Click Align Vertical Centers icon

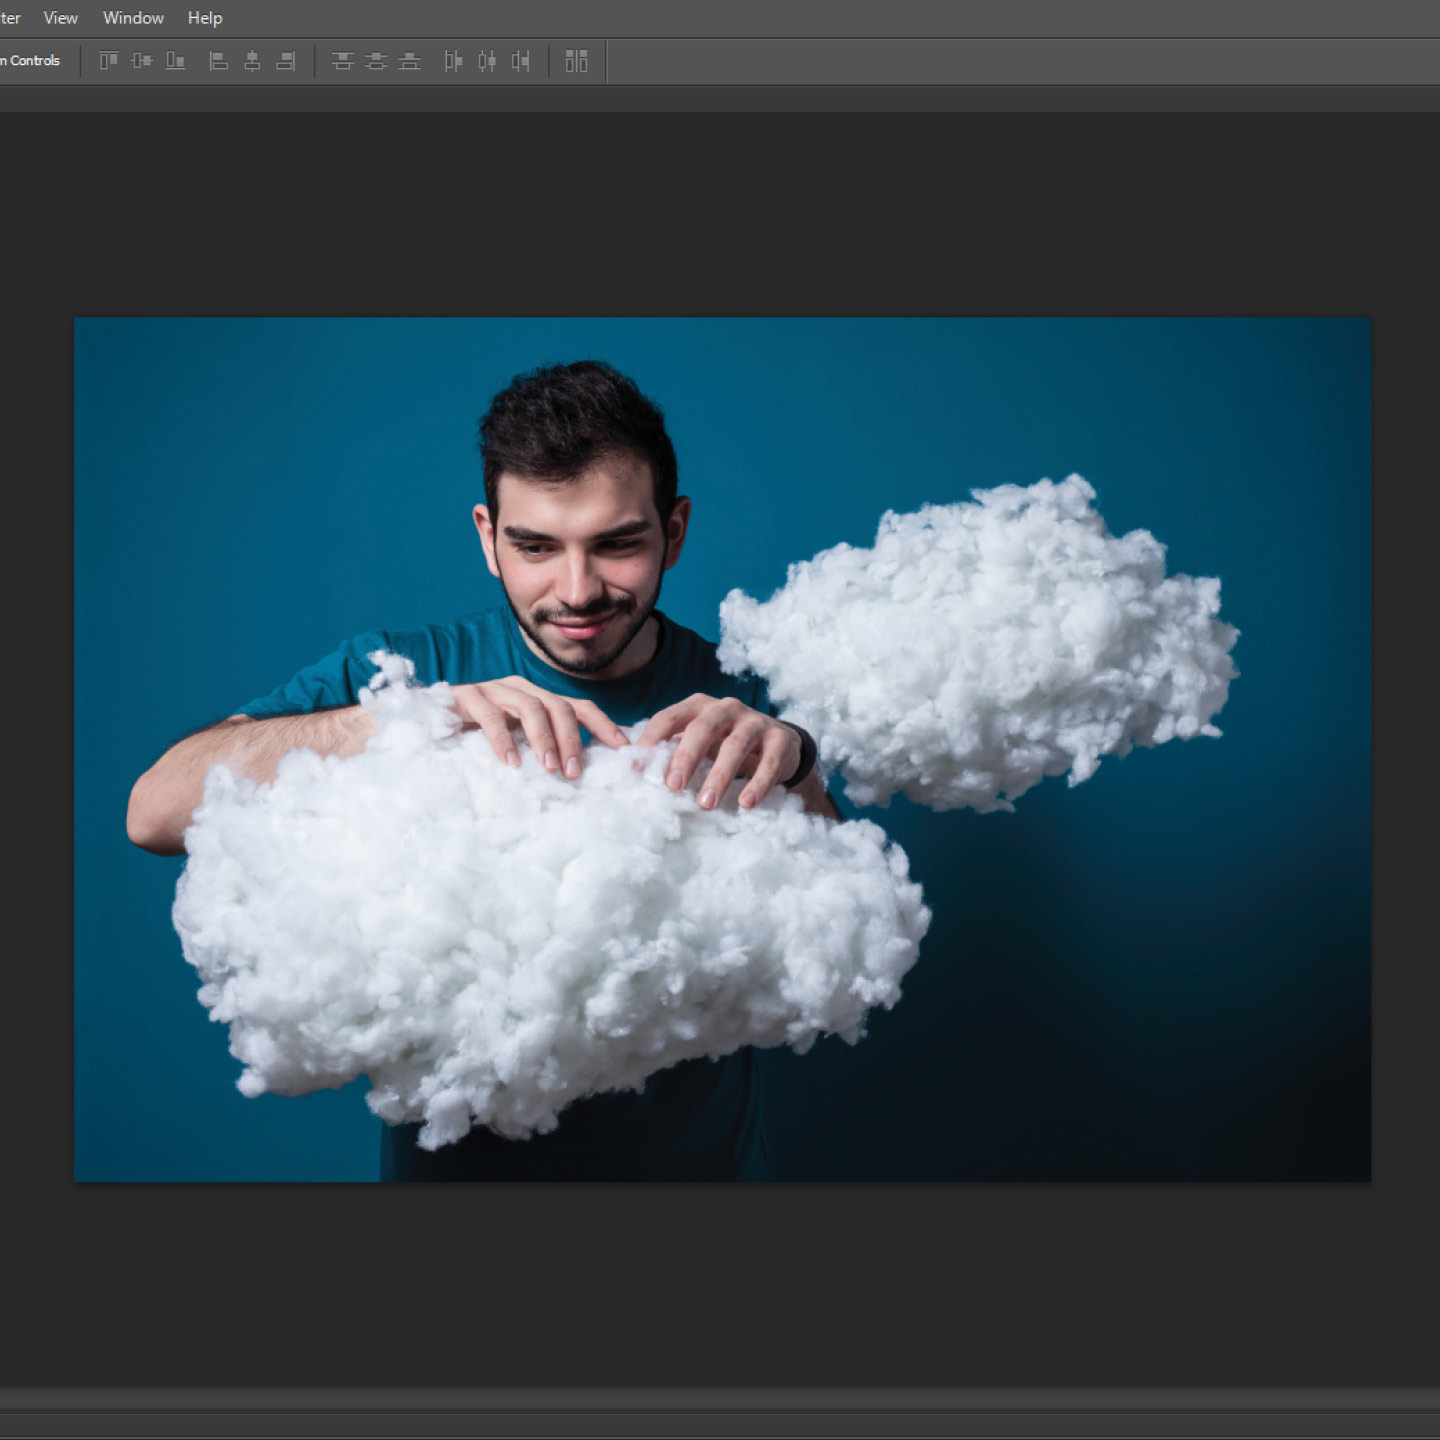pos(142,61)
